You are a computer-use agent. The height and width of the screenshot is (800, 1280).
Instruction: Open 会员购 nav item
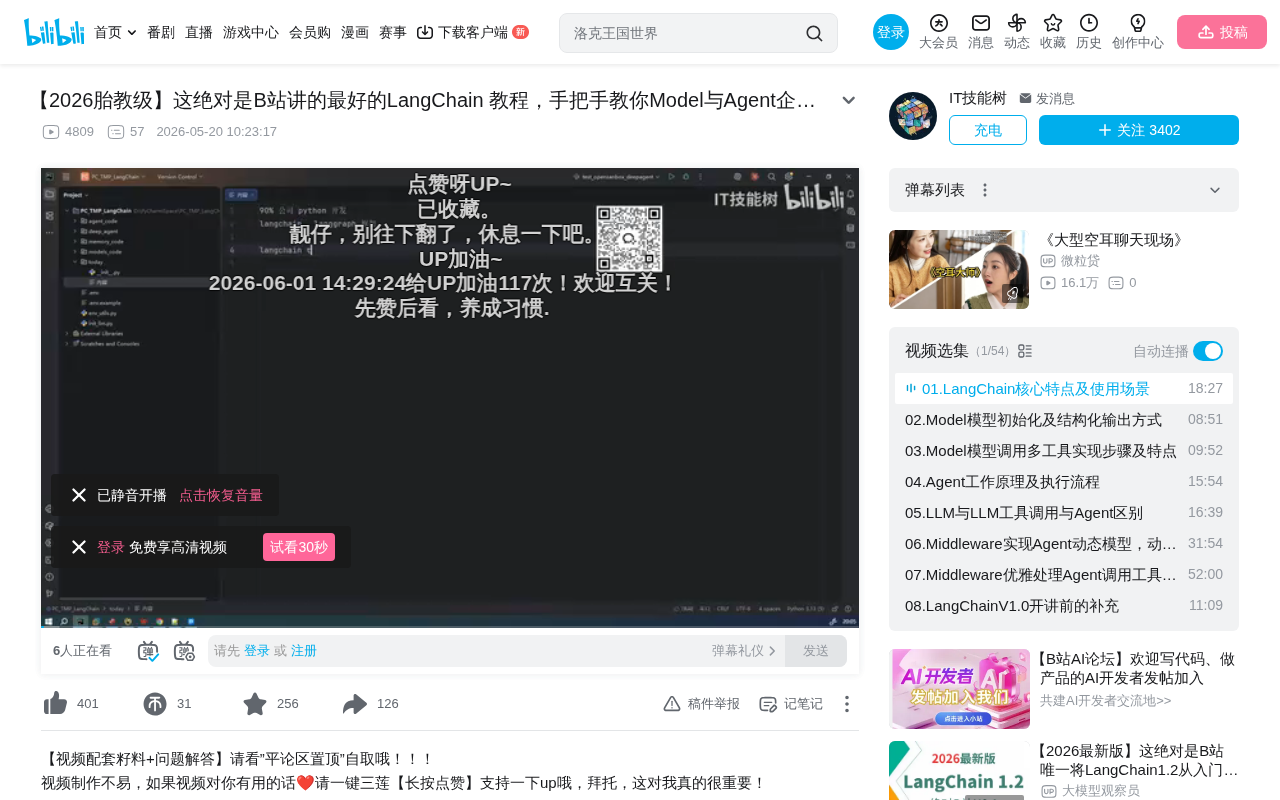click(x=310, y=32)
